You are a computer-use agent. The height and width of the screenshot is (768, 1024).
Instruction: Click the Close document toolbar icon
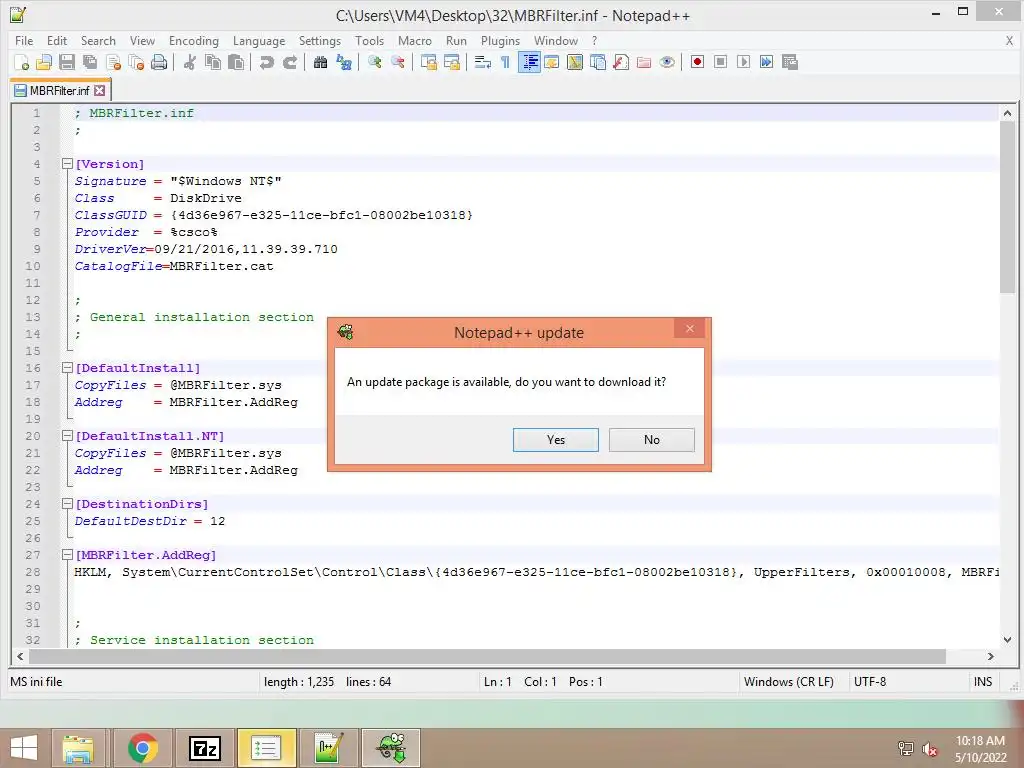point(113,62)
